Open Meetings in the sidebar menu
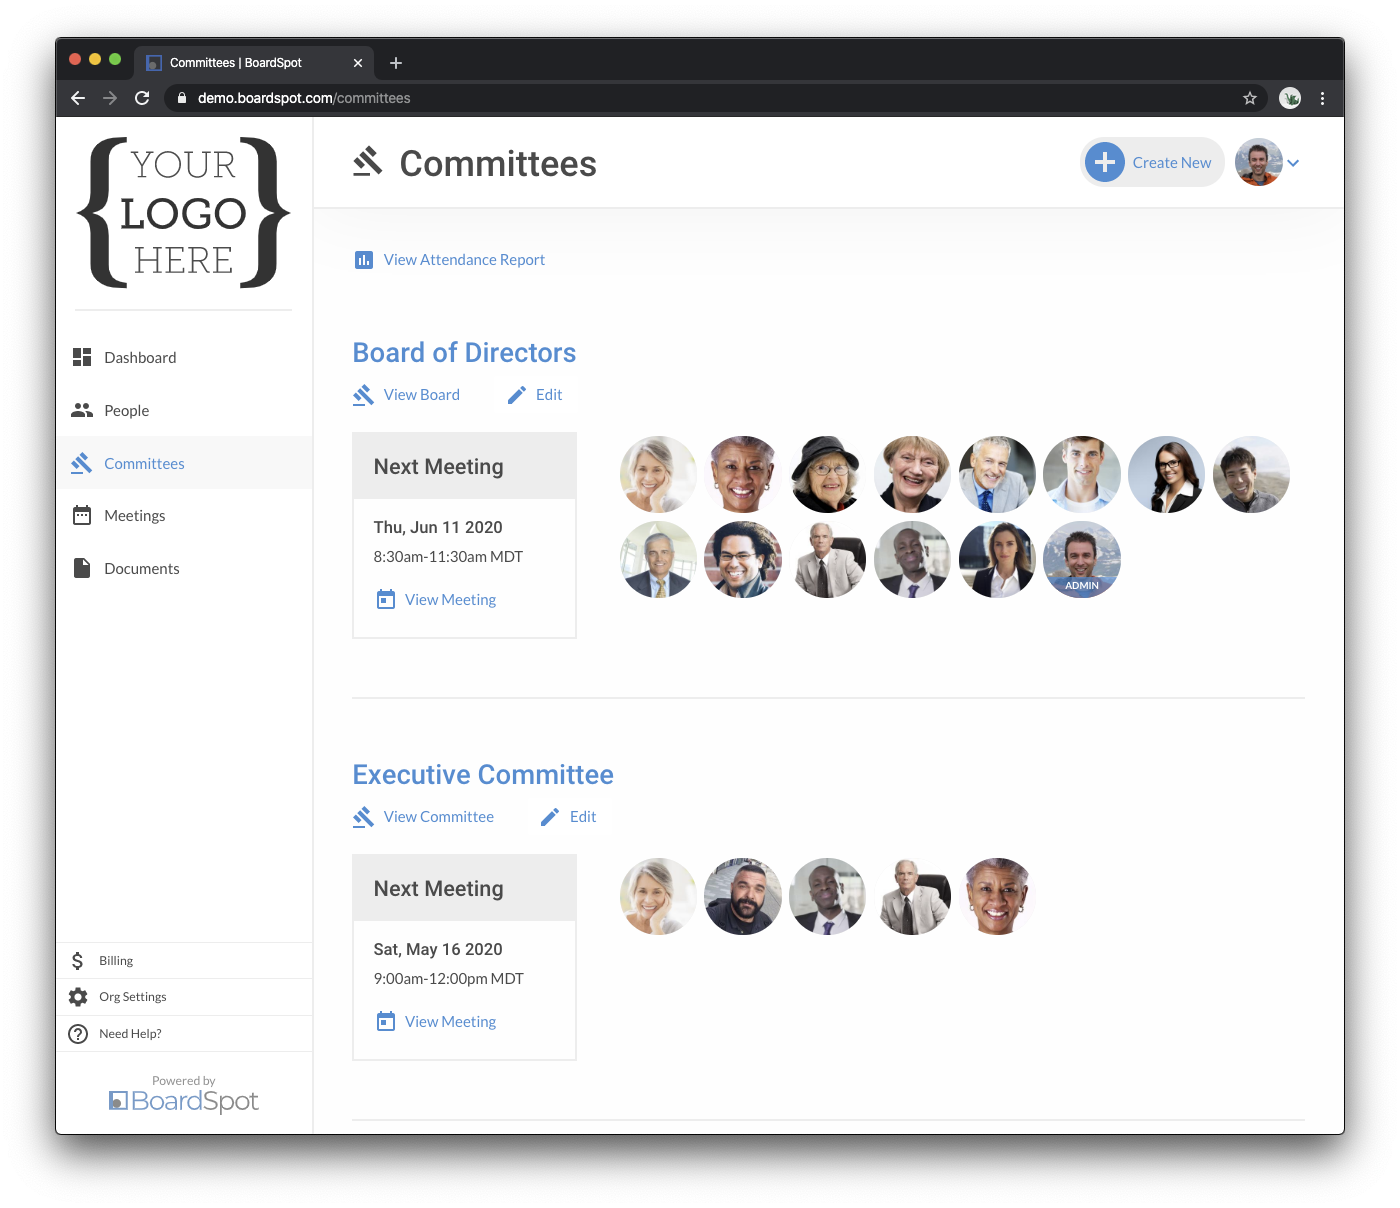The height and width of the screenshot is (1208, 1400). pyautogui.click(x=135, y=516)
